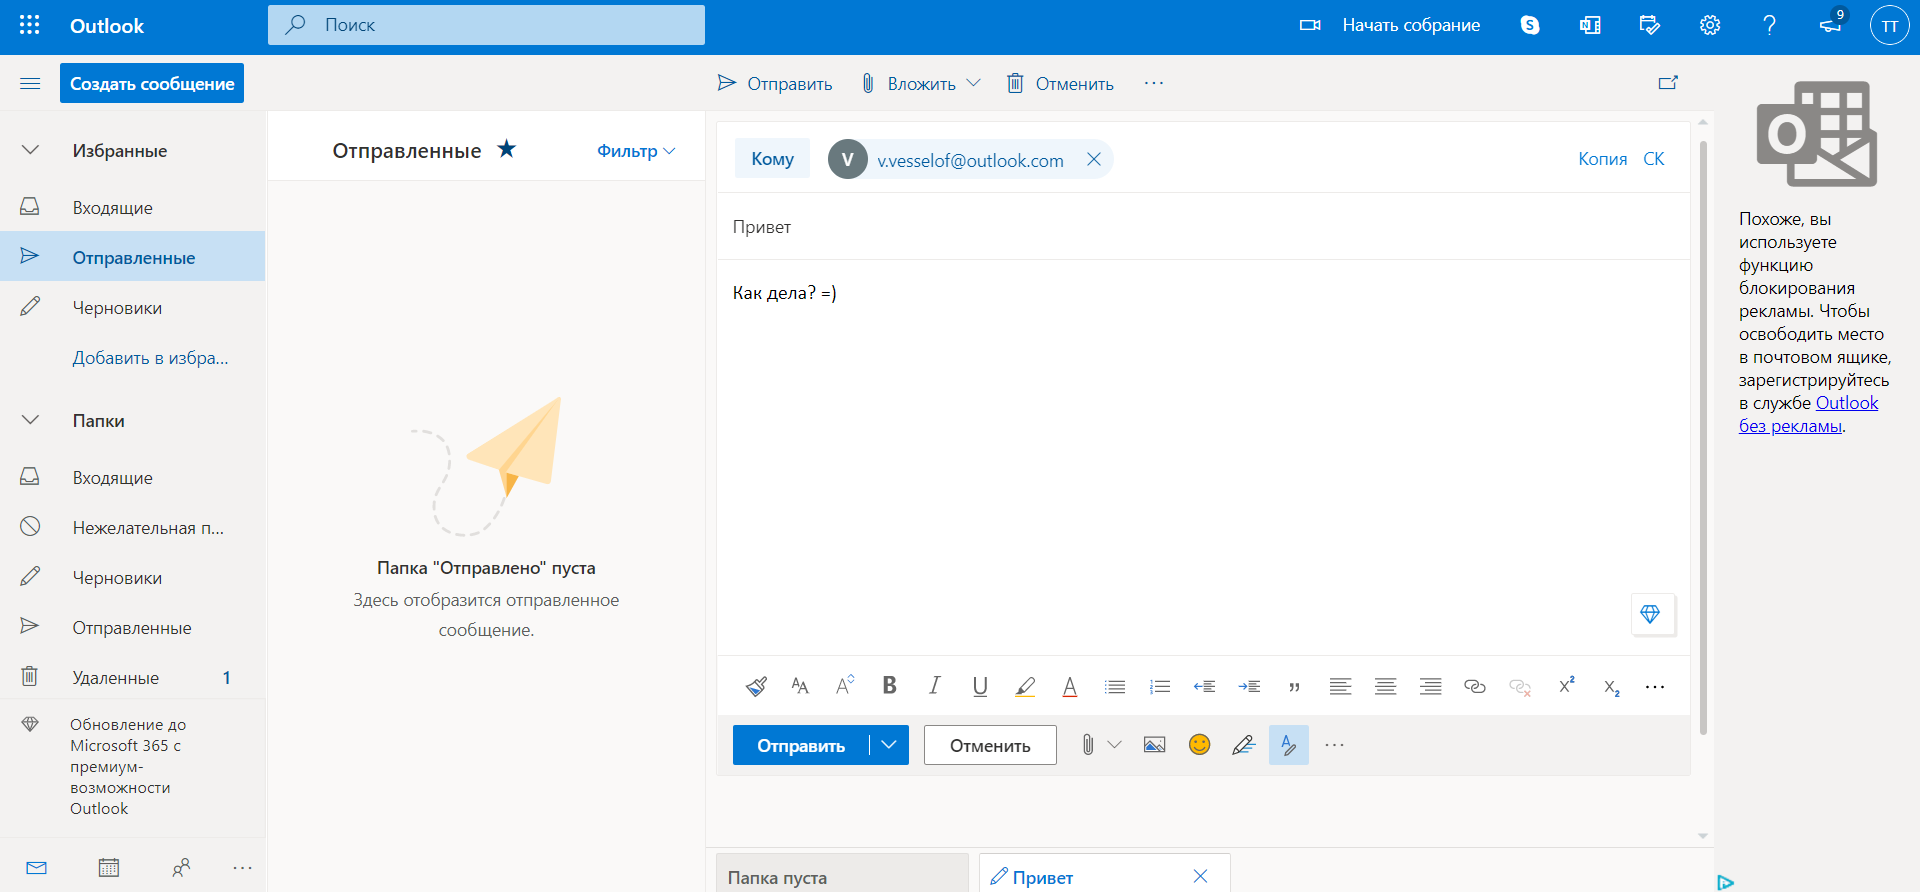The width and height of the screenshot is (1920, 892).
Task: Open the font color picker
Action: 1069,686
